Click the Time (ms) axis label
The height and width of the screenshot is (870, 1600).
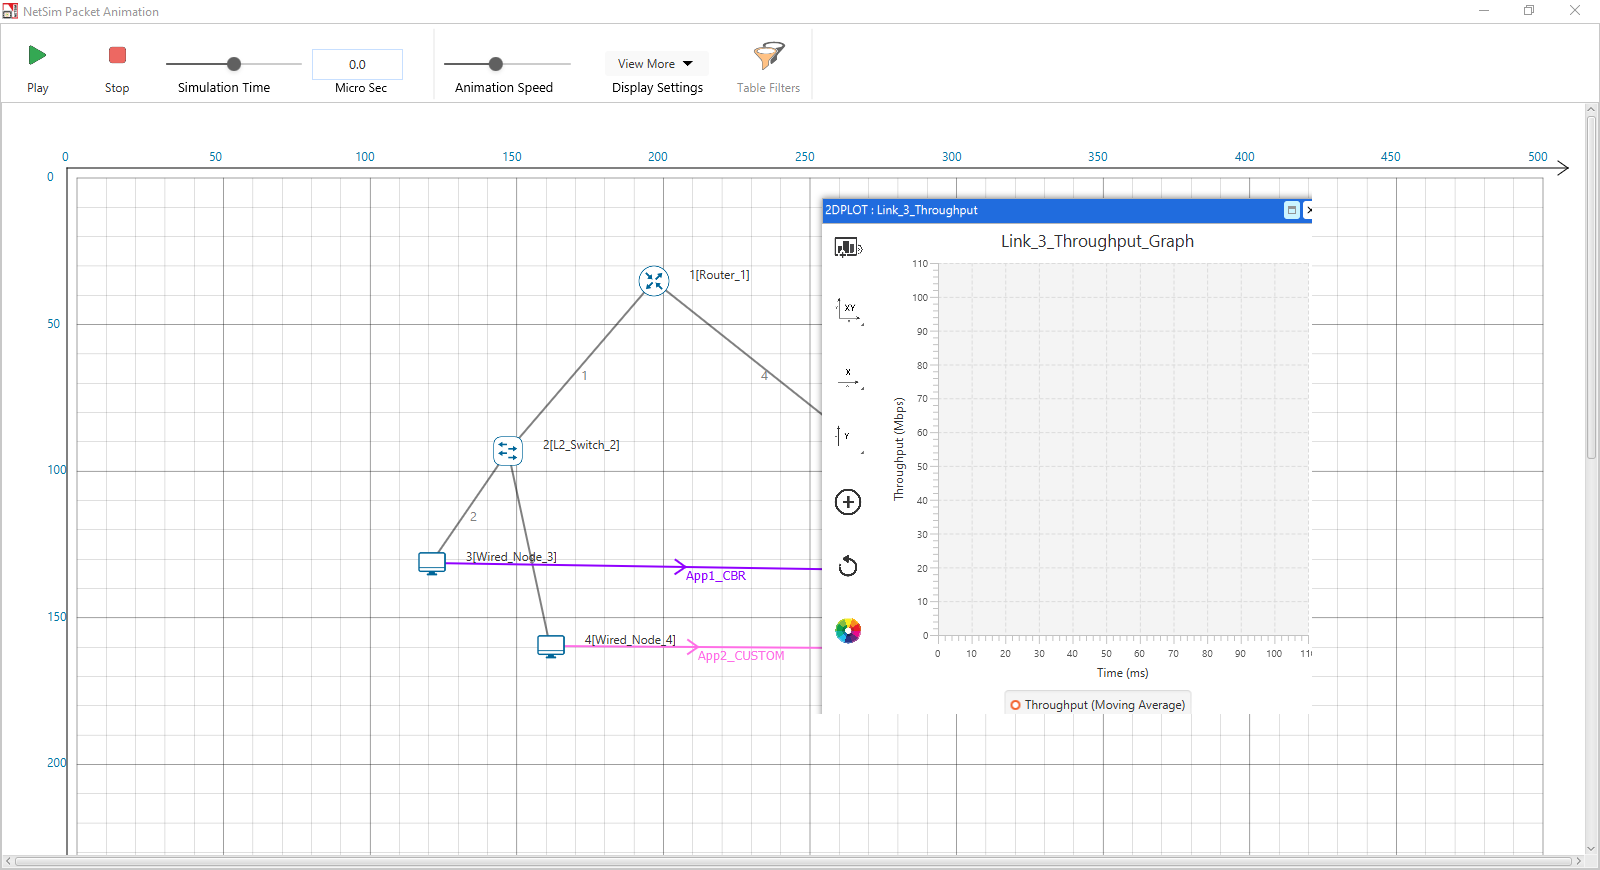(x=1122, y=673)
